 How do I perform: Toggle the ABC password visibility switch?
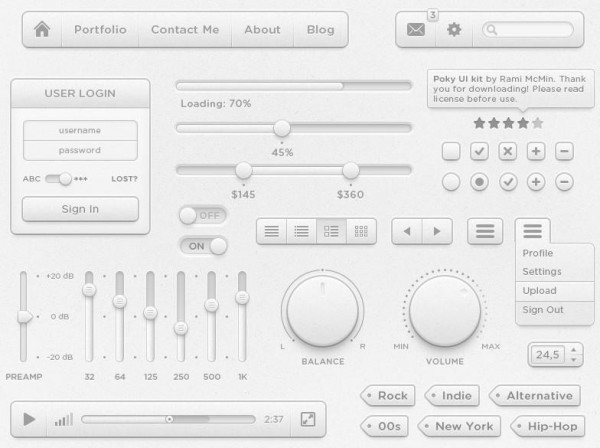(59, 179)
